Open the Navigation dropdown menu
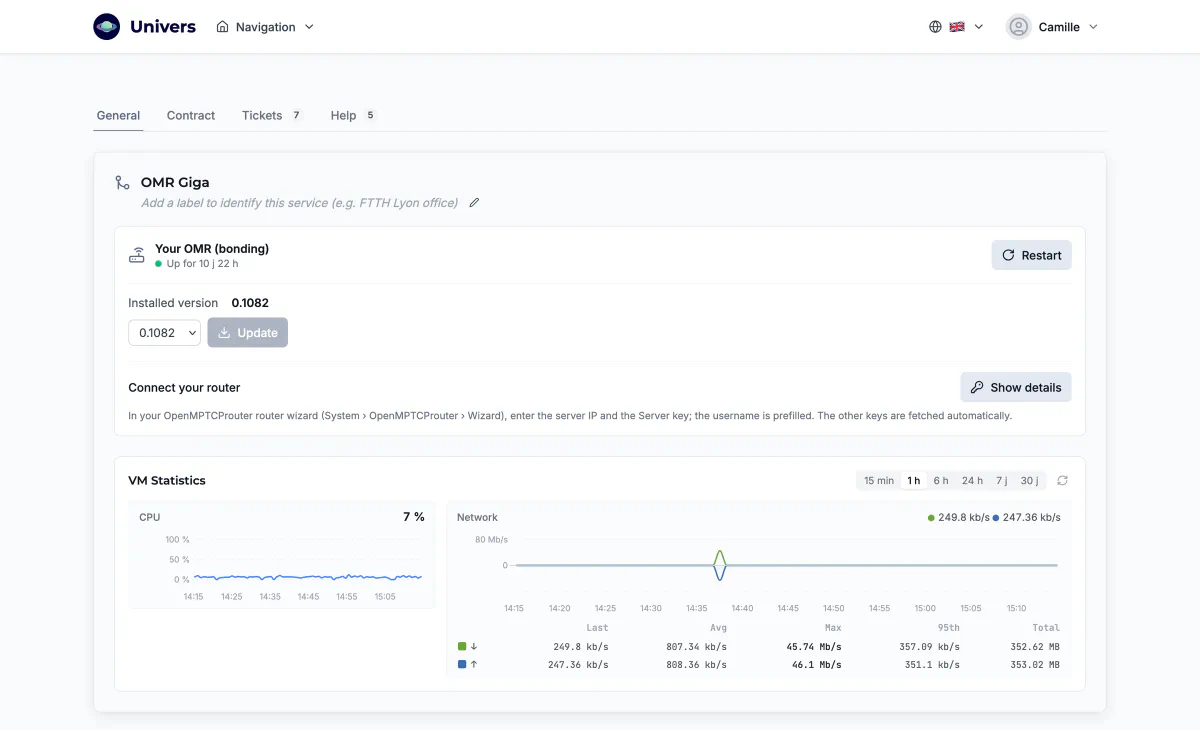The image size is (1200, 730). click(265, 27)
